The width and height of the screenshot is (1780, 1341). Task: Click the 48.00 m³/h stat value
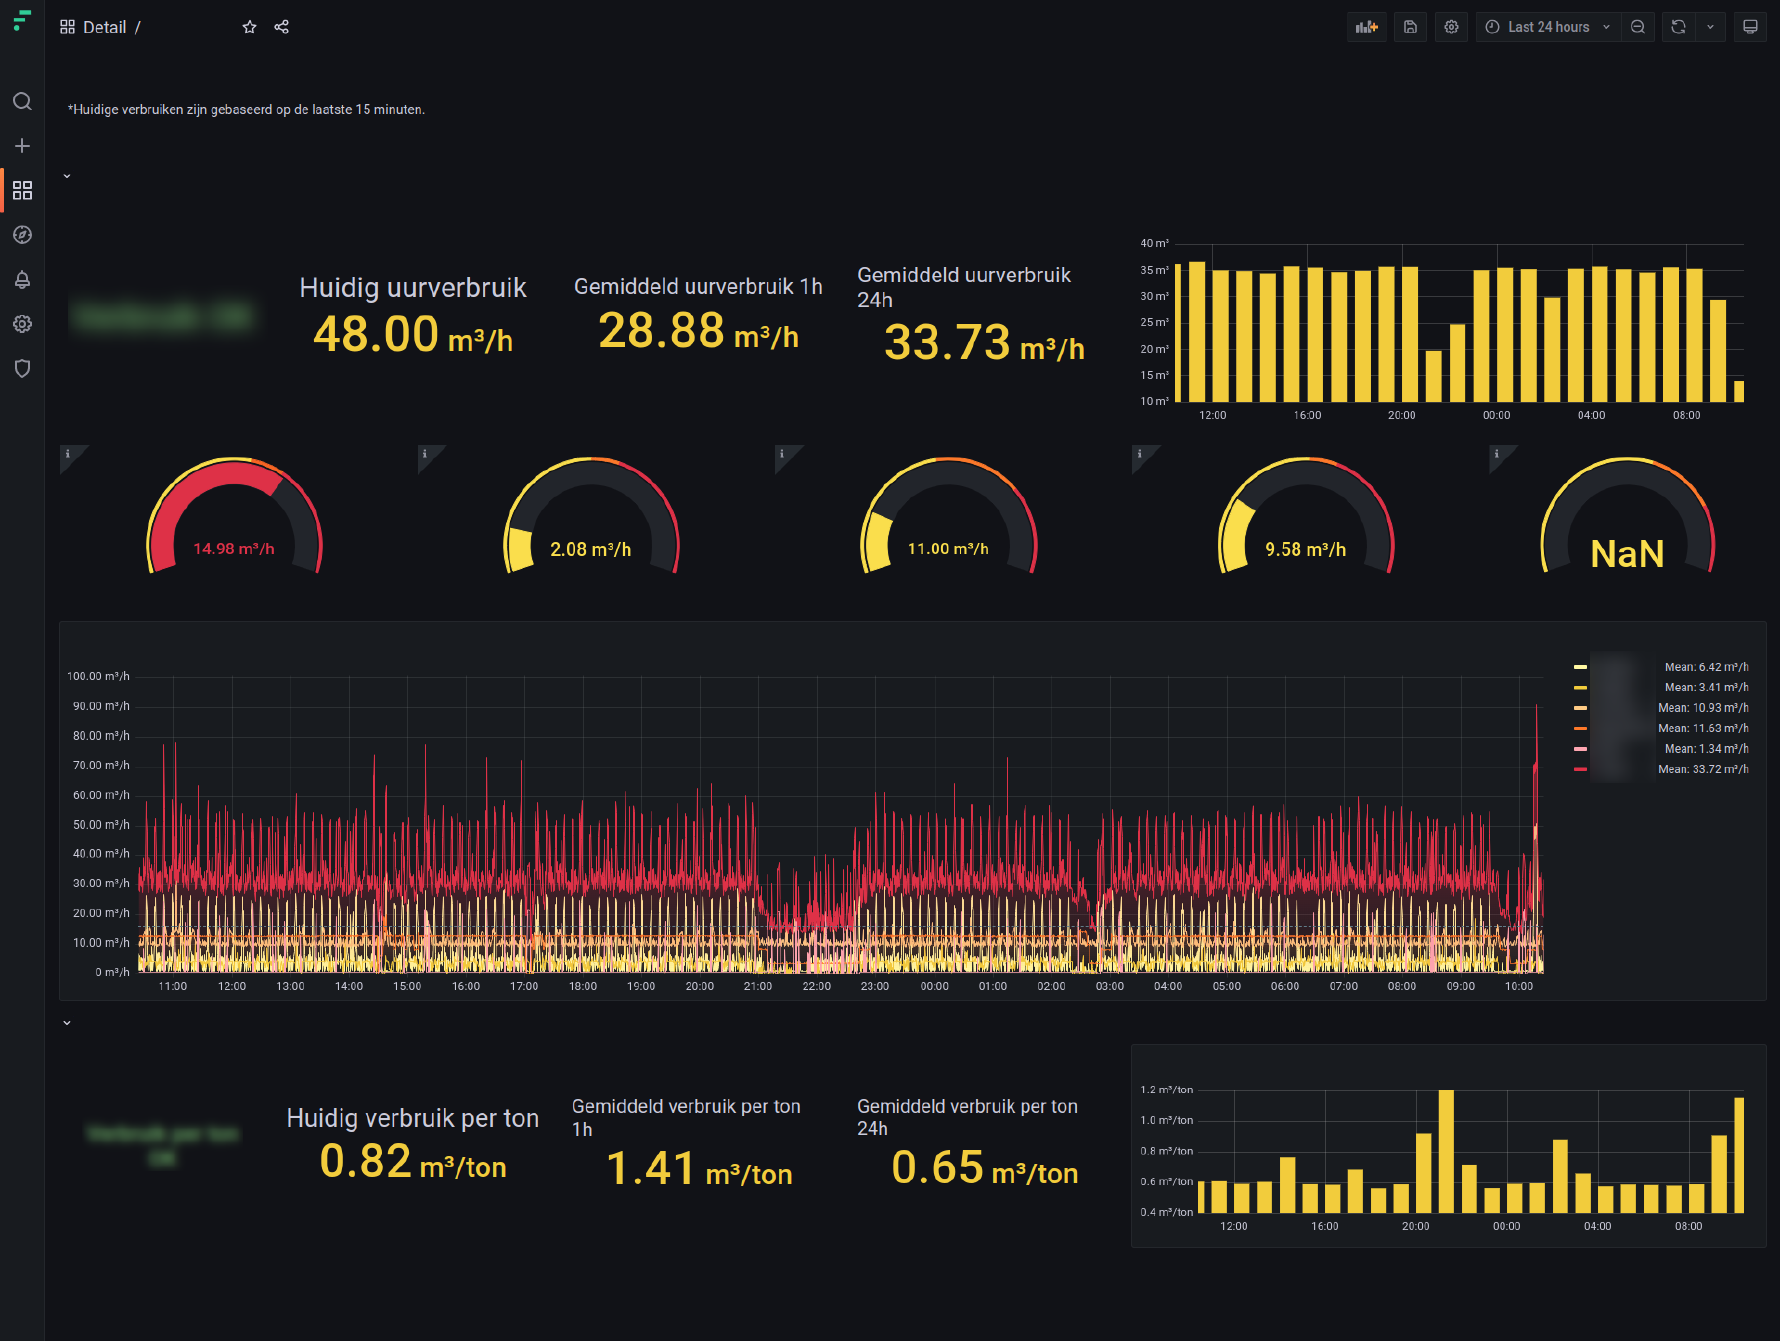click(x=413, y=335)
